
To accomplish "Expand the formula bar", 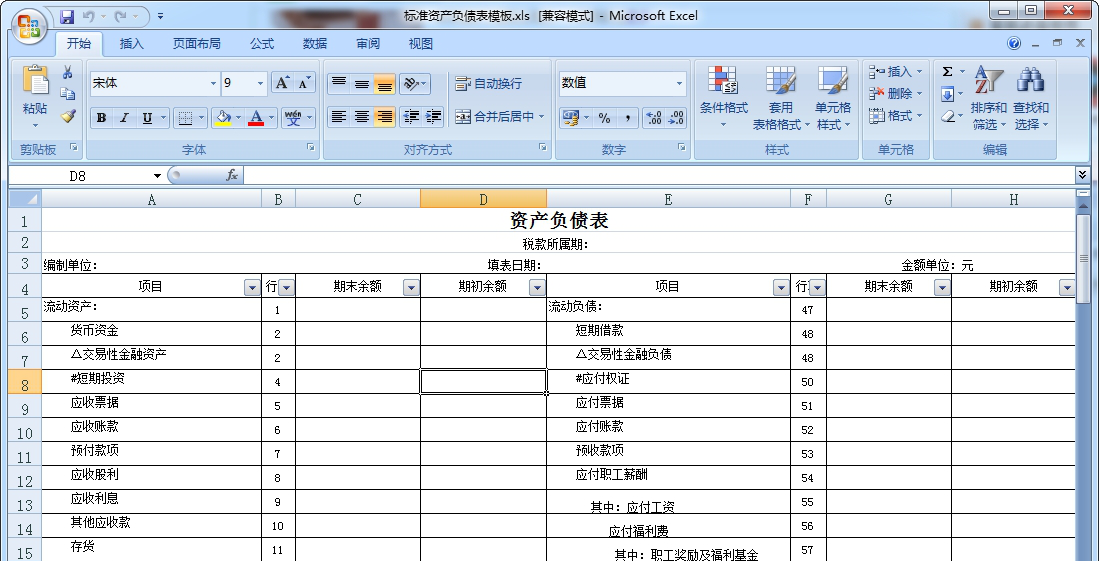I will coord(1082,174).
